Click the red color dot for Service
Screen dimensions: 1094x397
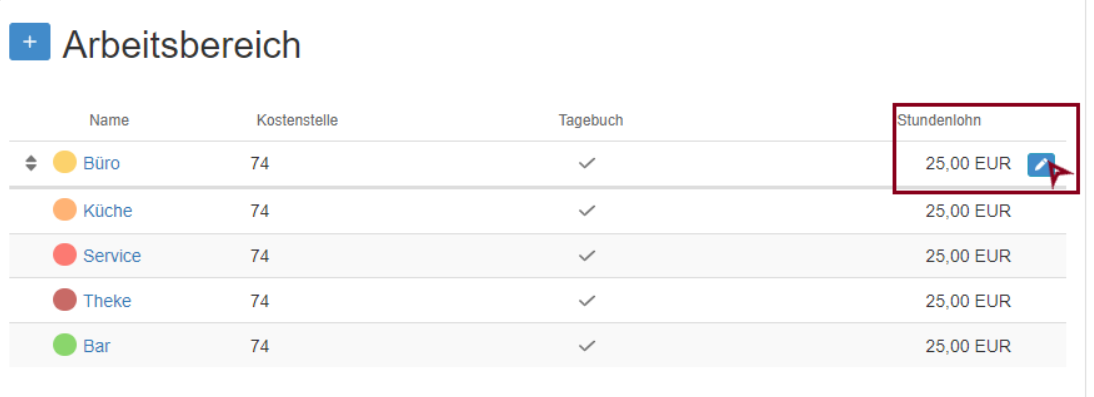(65, 255)
